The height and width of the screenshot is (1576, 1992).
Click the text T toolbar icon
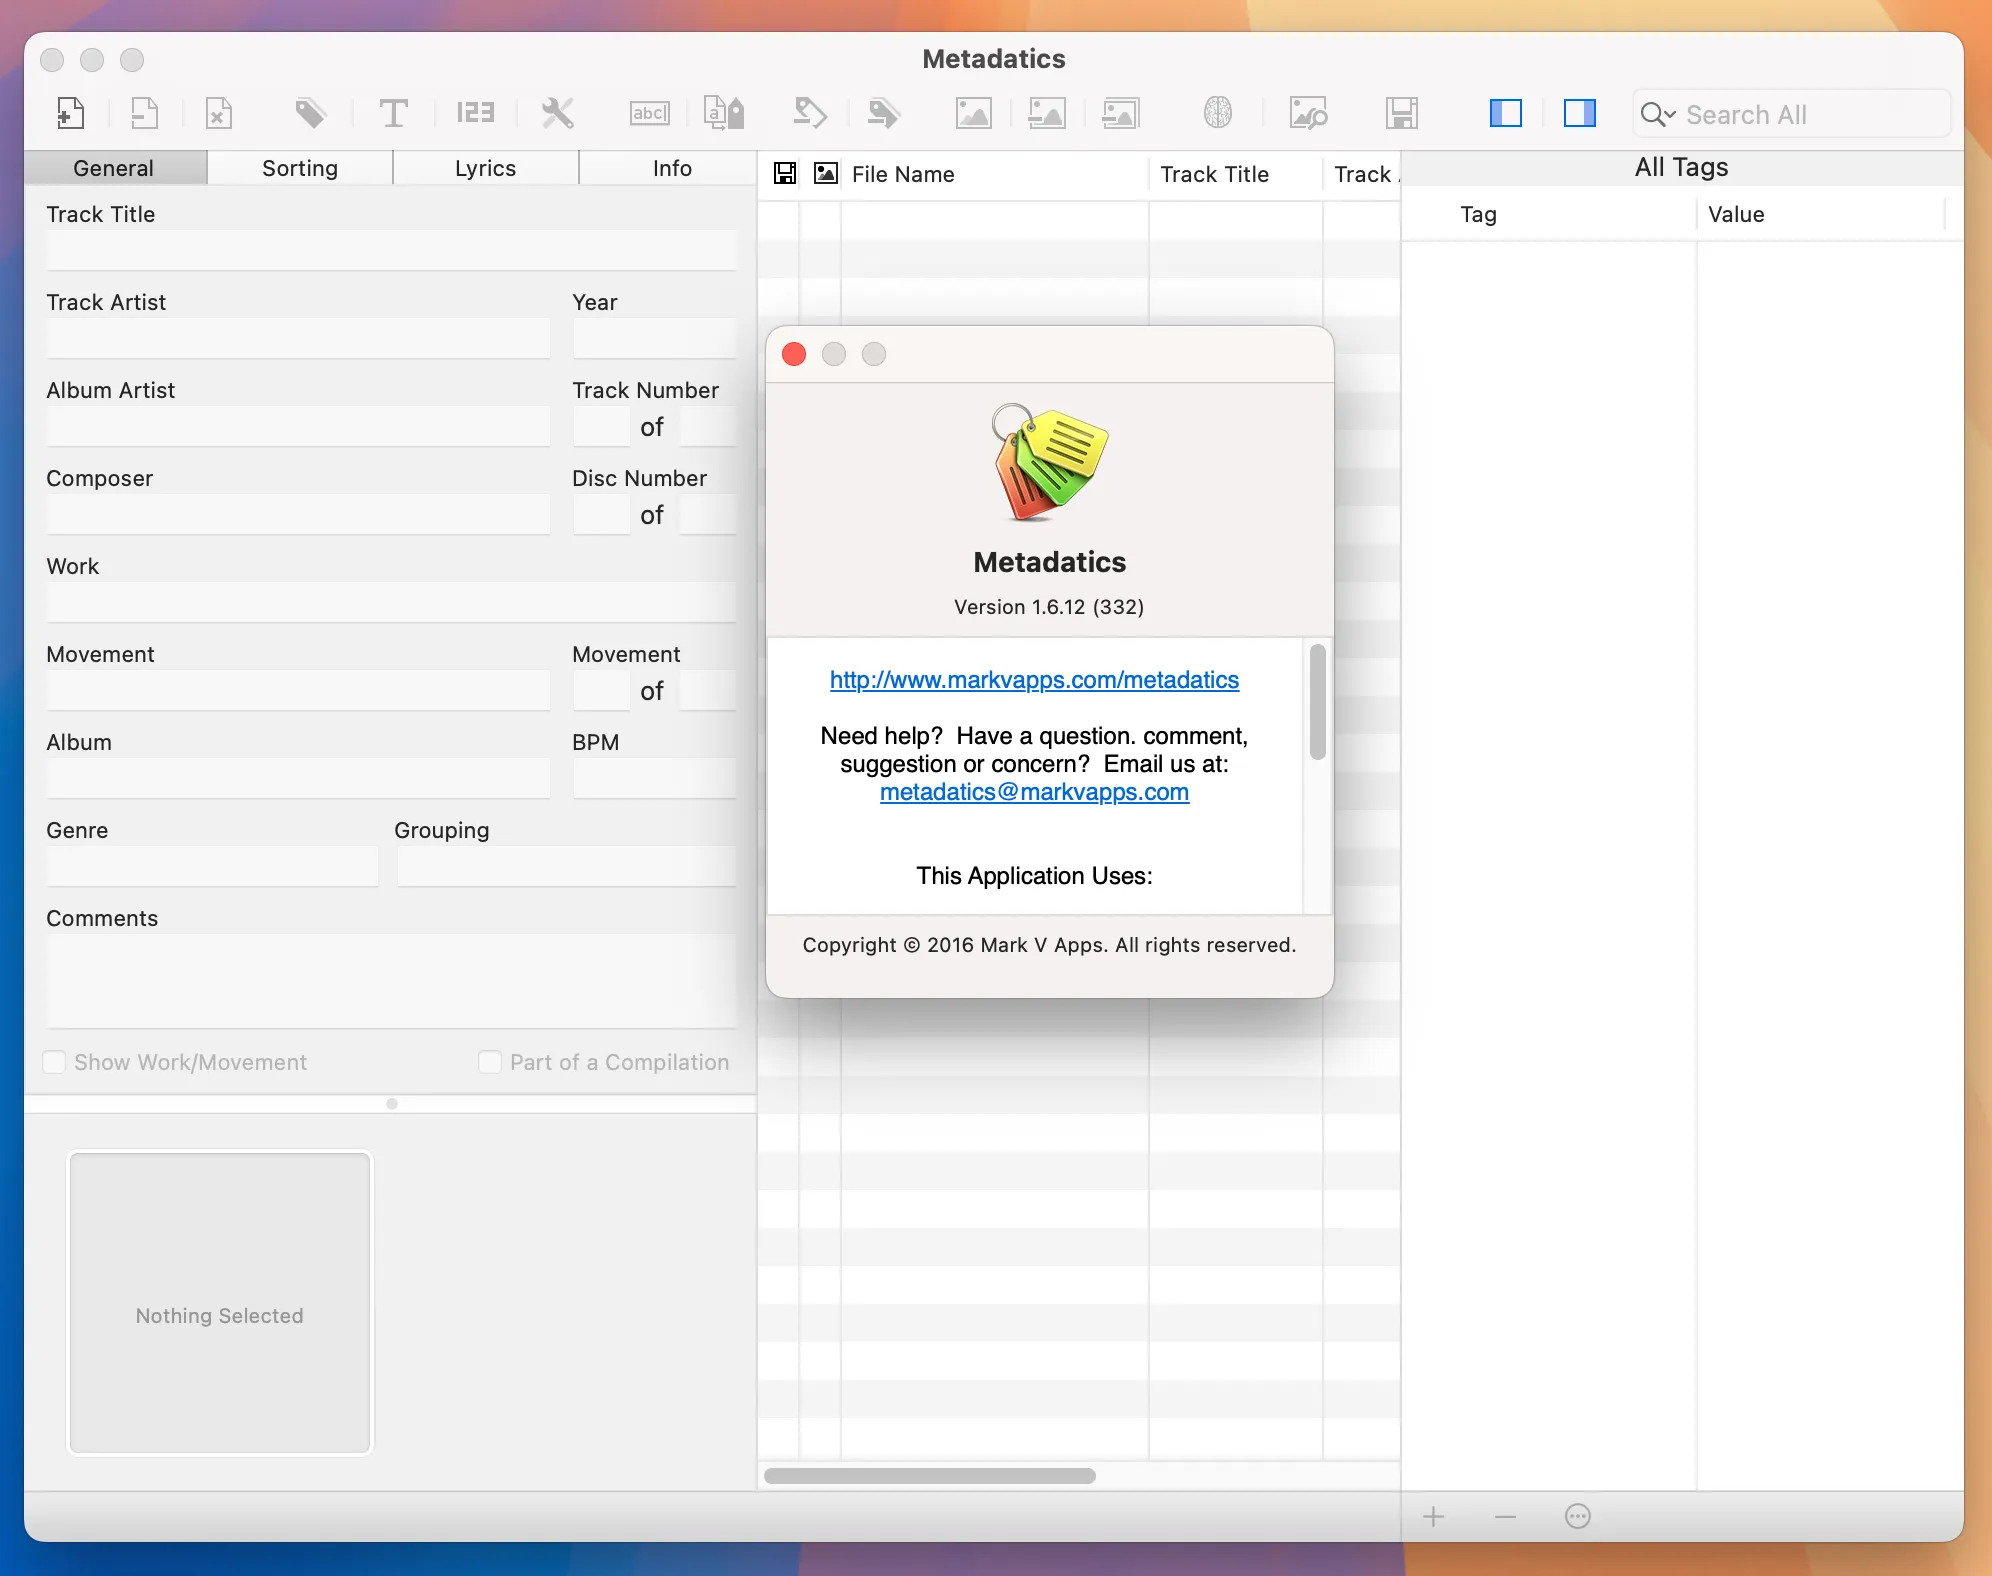pyautogui.click(x=393, y=113)
